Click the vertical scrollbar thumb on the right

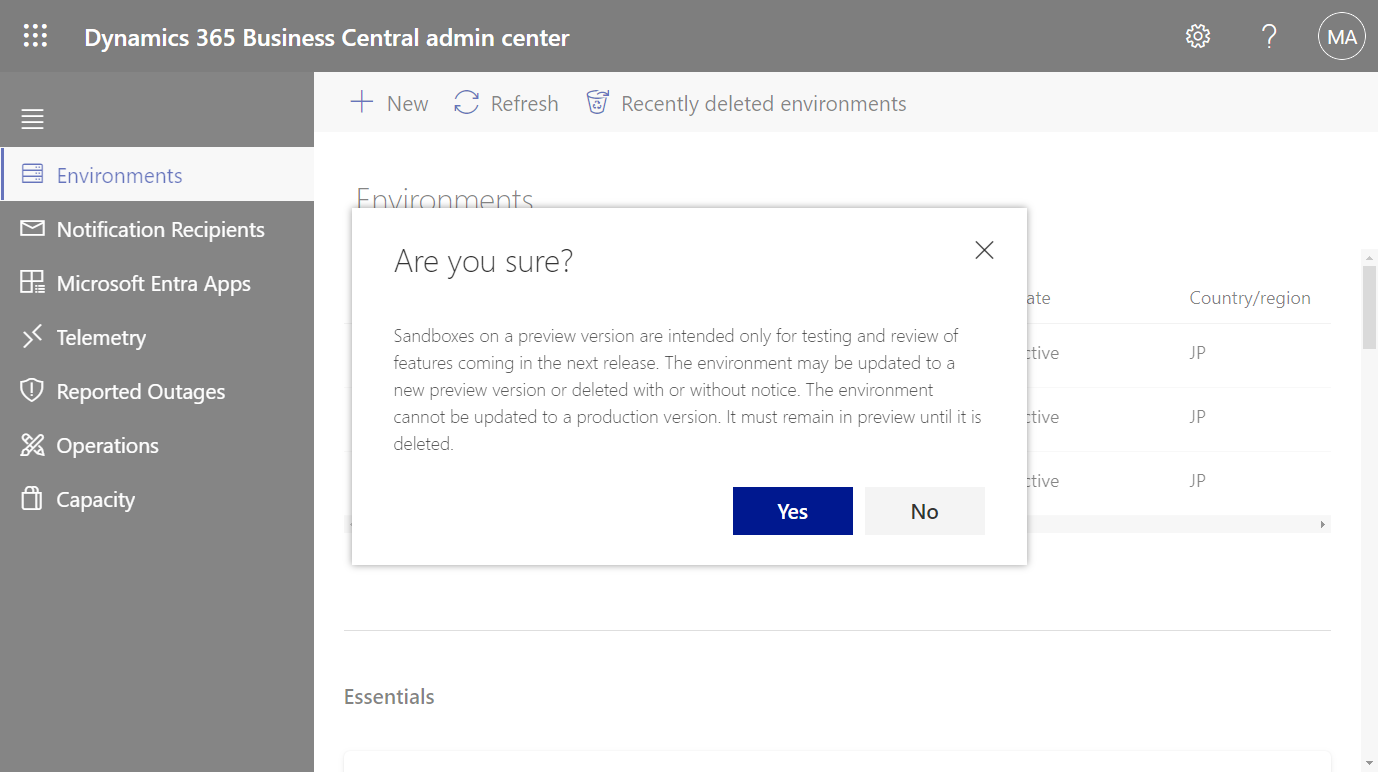[x=1367, y=306]
